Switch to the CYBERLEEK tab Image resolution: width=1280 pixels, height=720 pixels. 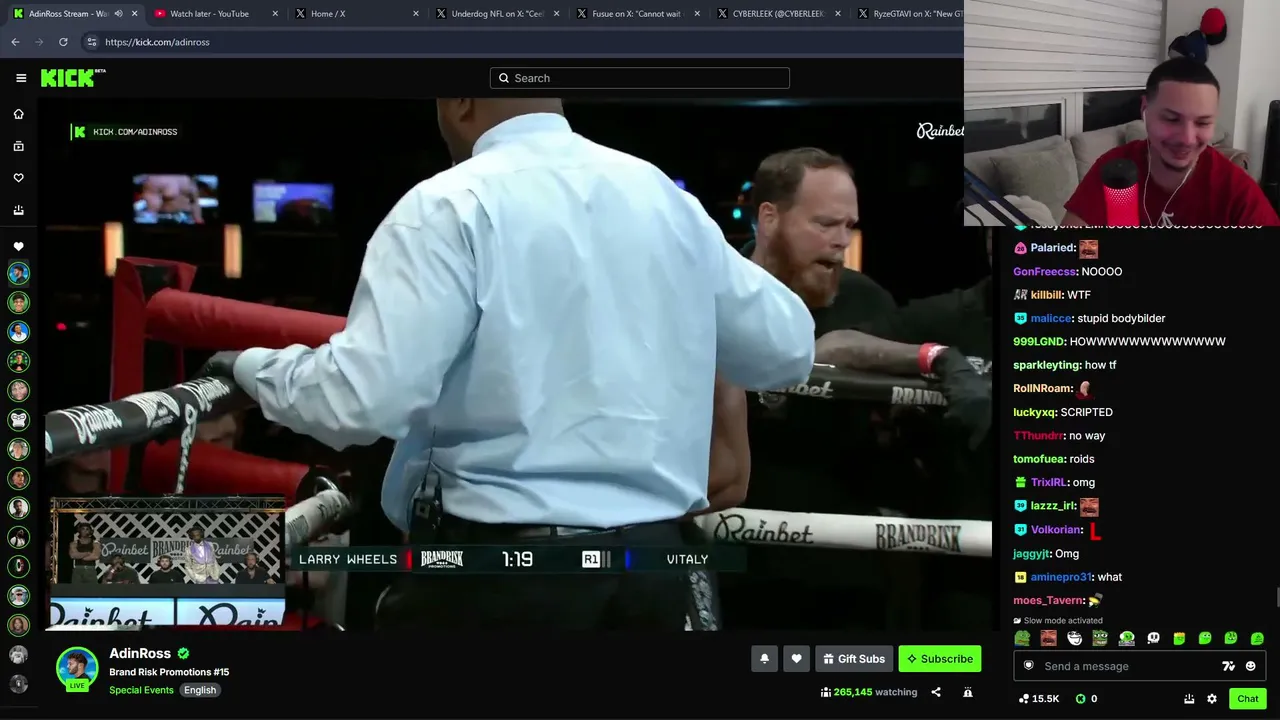[x=778, y=14]
